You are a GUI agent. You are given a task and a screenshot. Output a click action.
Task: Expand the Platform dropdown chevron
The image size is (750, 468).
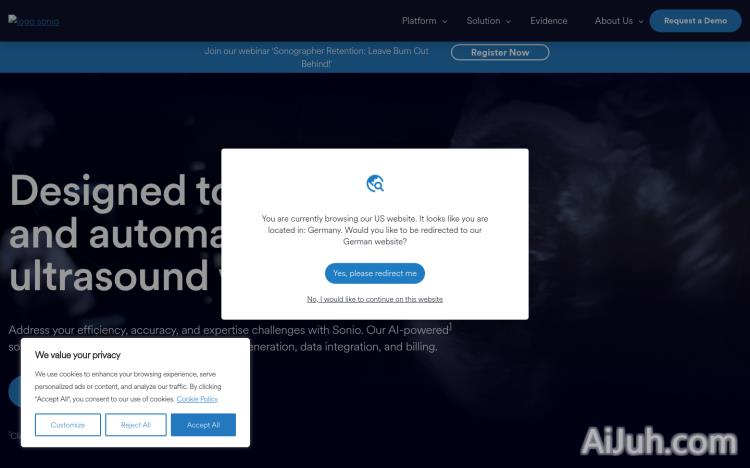(444, 21)
